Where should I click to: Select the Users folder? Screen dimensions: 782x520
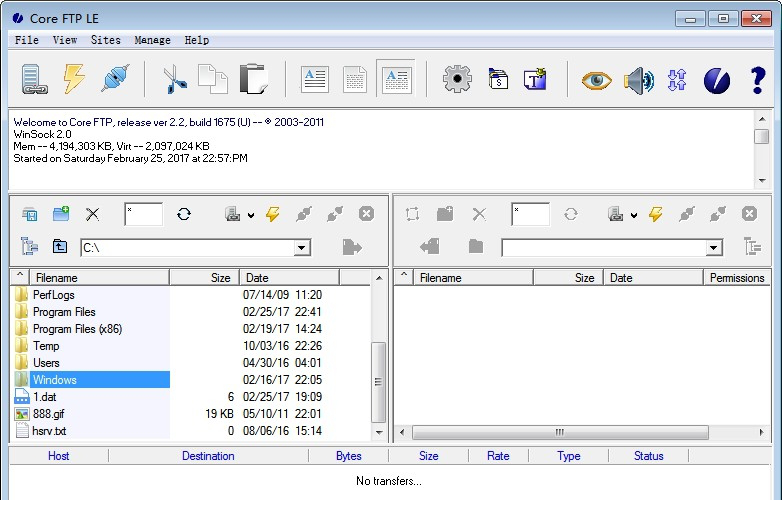[x=92, y=362]
